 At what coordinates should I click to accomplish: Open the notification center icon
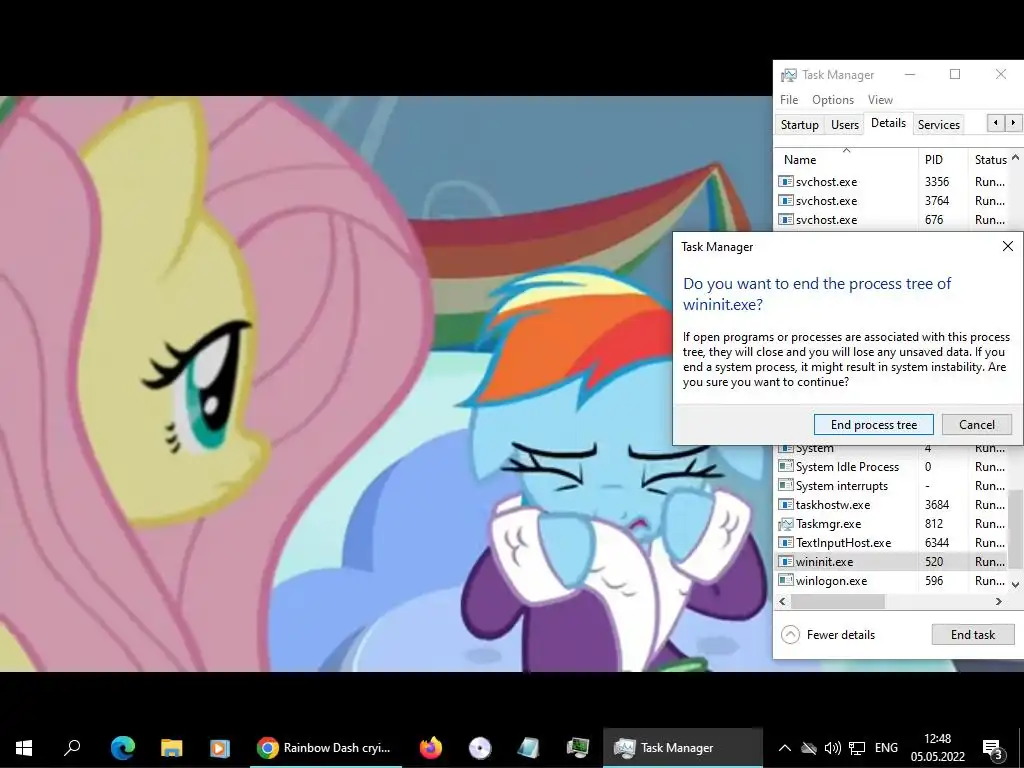(992, 748)
